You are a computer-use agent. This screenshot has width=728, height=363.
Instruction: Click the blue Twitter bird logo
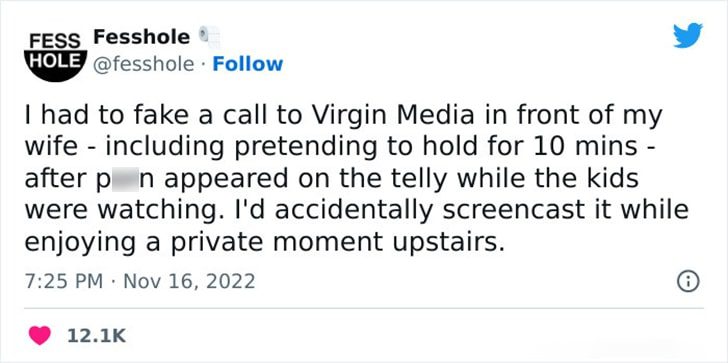688,35
